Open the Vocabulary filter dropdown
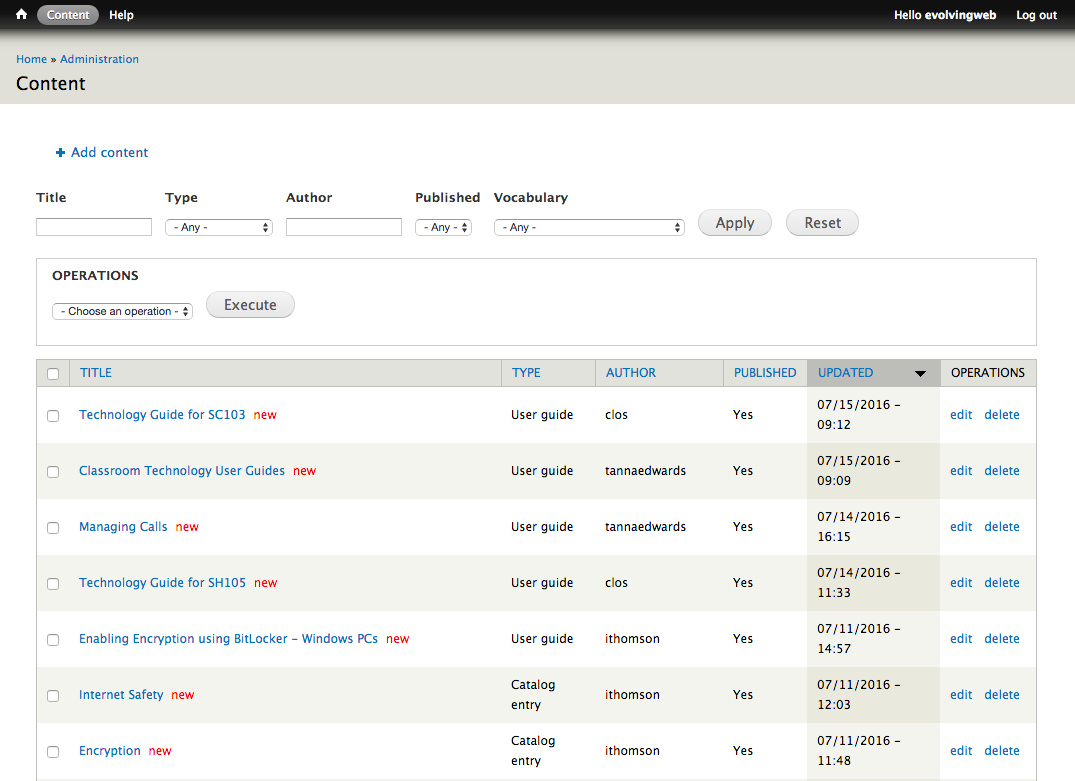 coord(588,228)
